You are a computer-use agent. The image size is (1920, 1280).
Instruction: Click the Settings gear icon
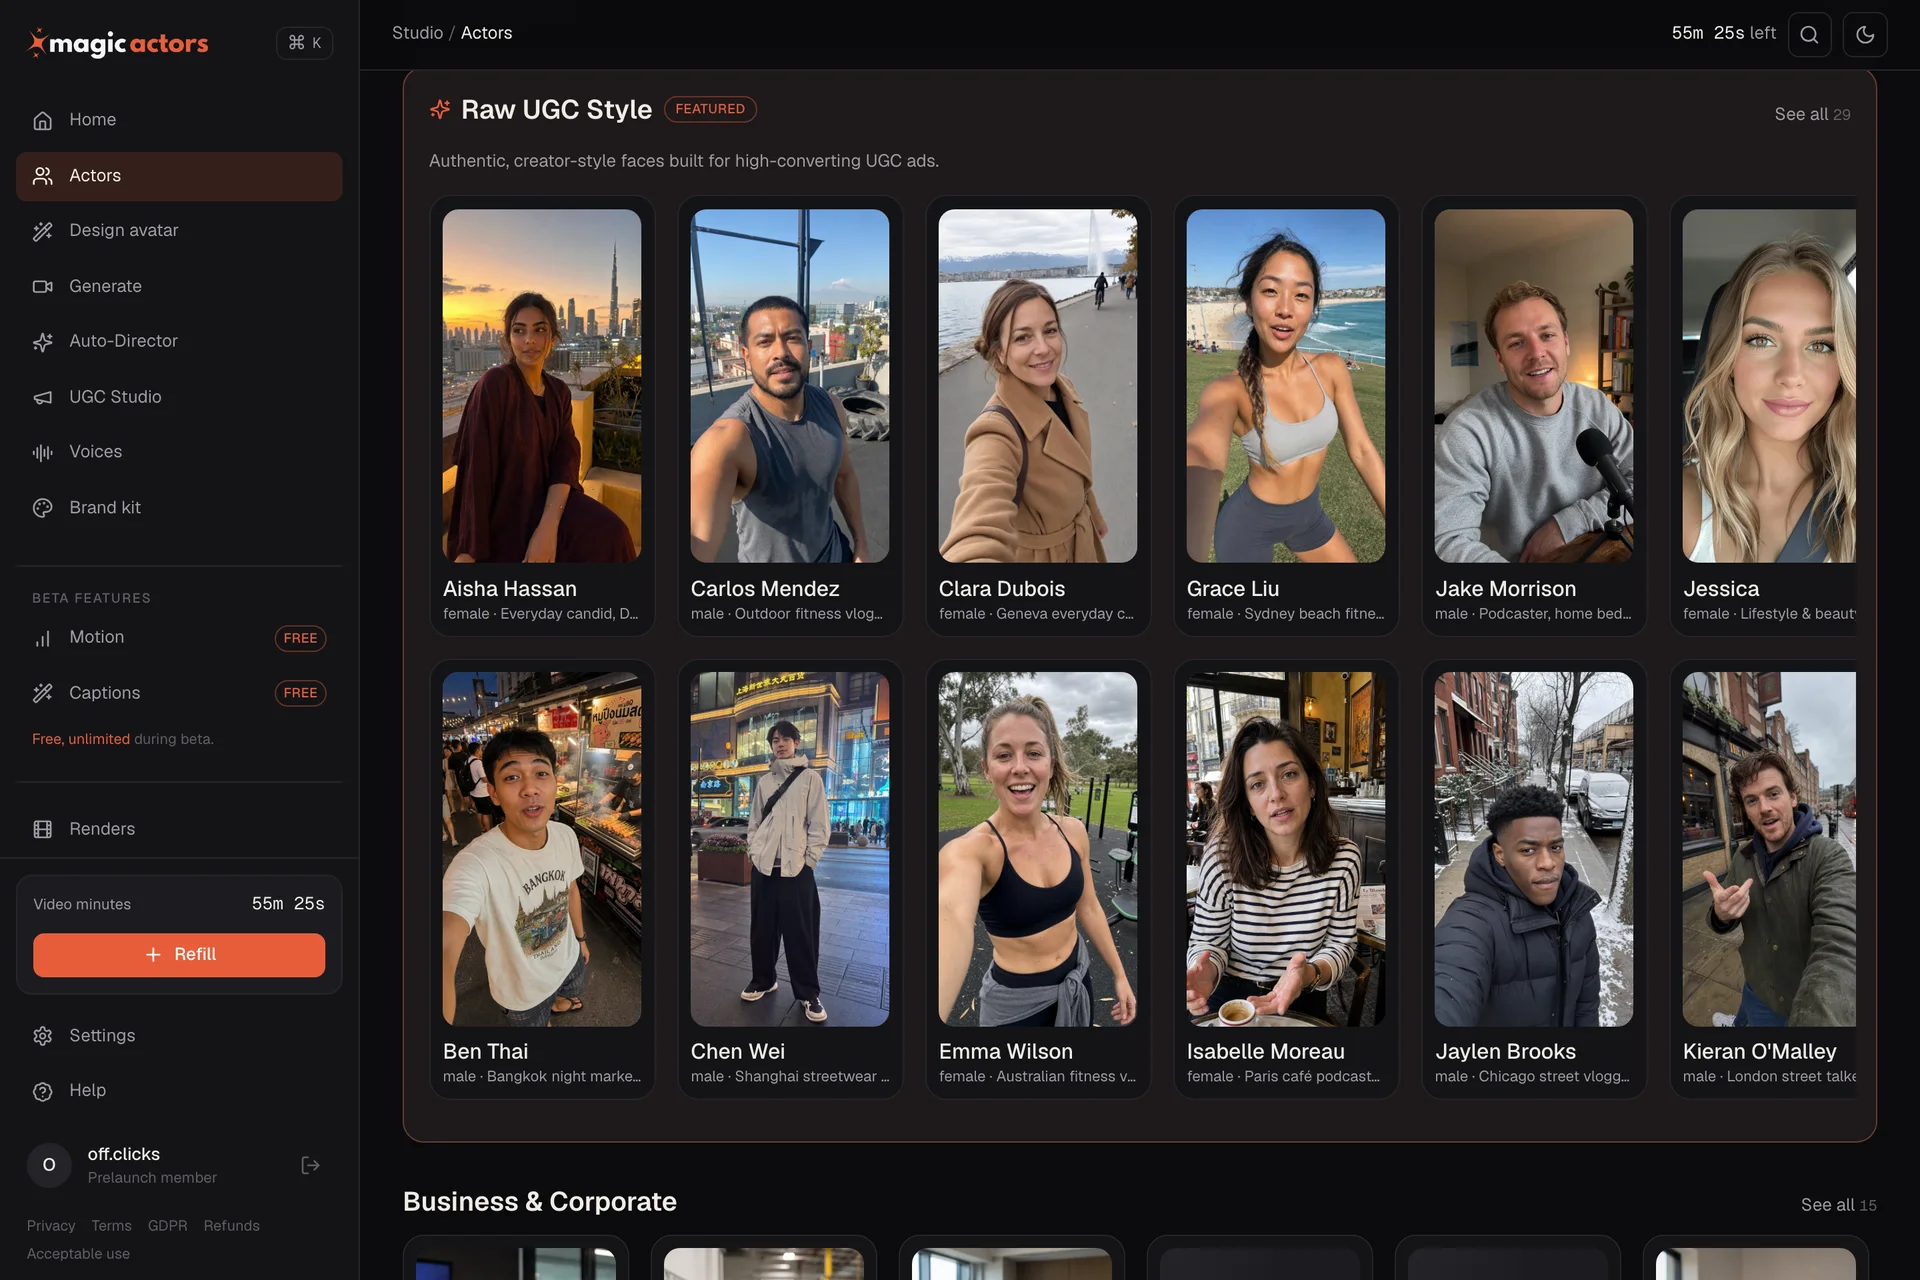43,1036
